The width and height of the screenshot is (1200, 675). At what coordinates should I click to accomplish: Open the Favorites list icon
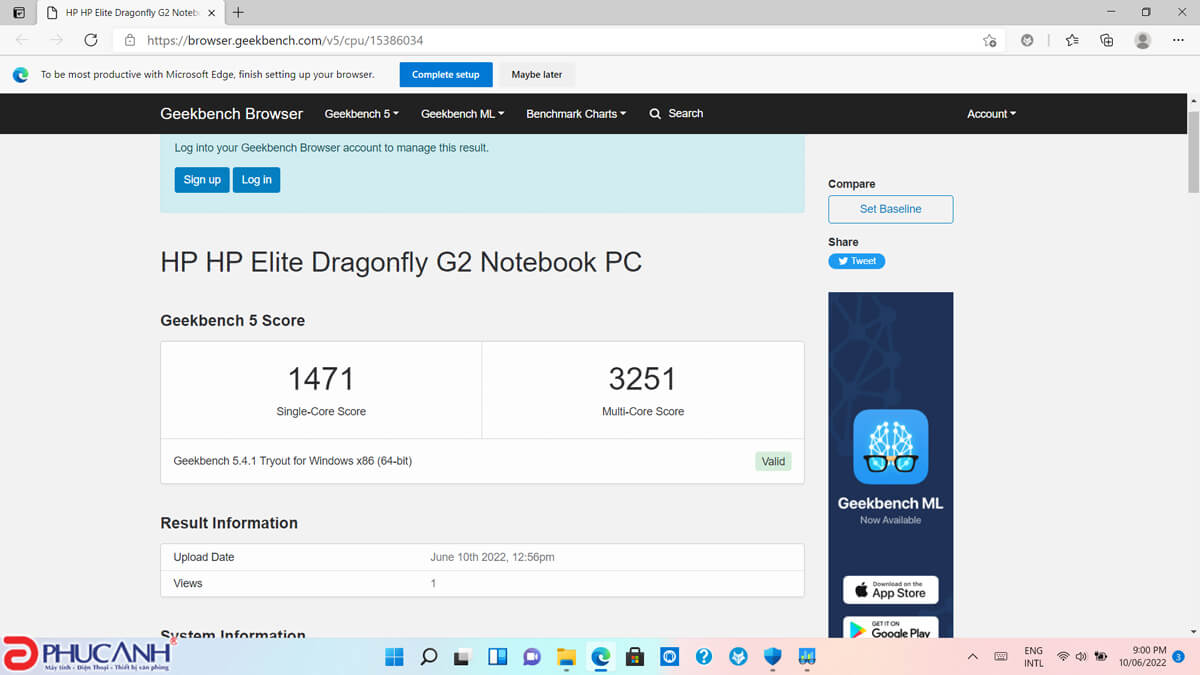click(1072, 41)
